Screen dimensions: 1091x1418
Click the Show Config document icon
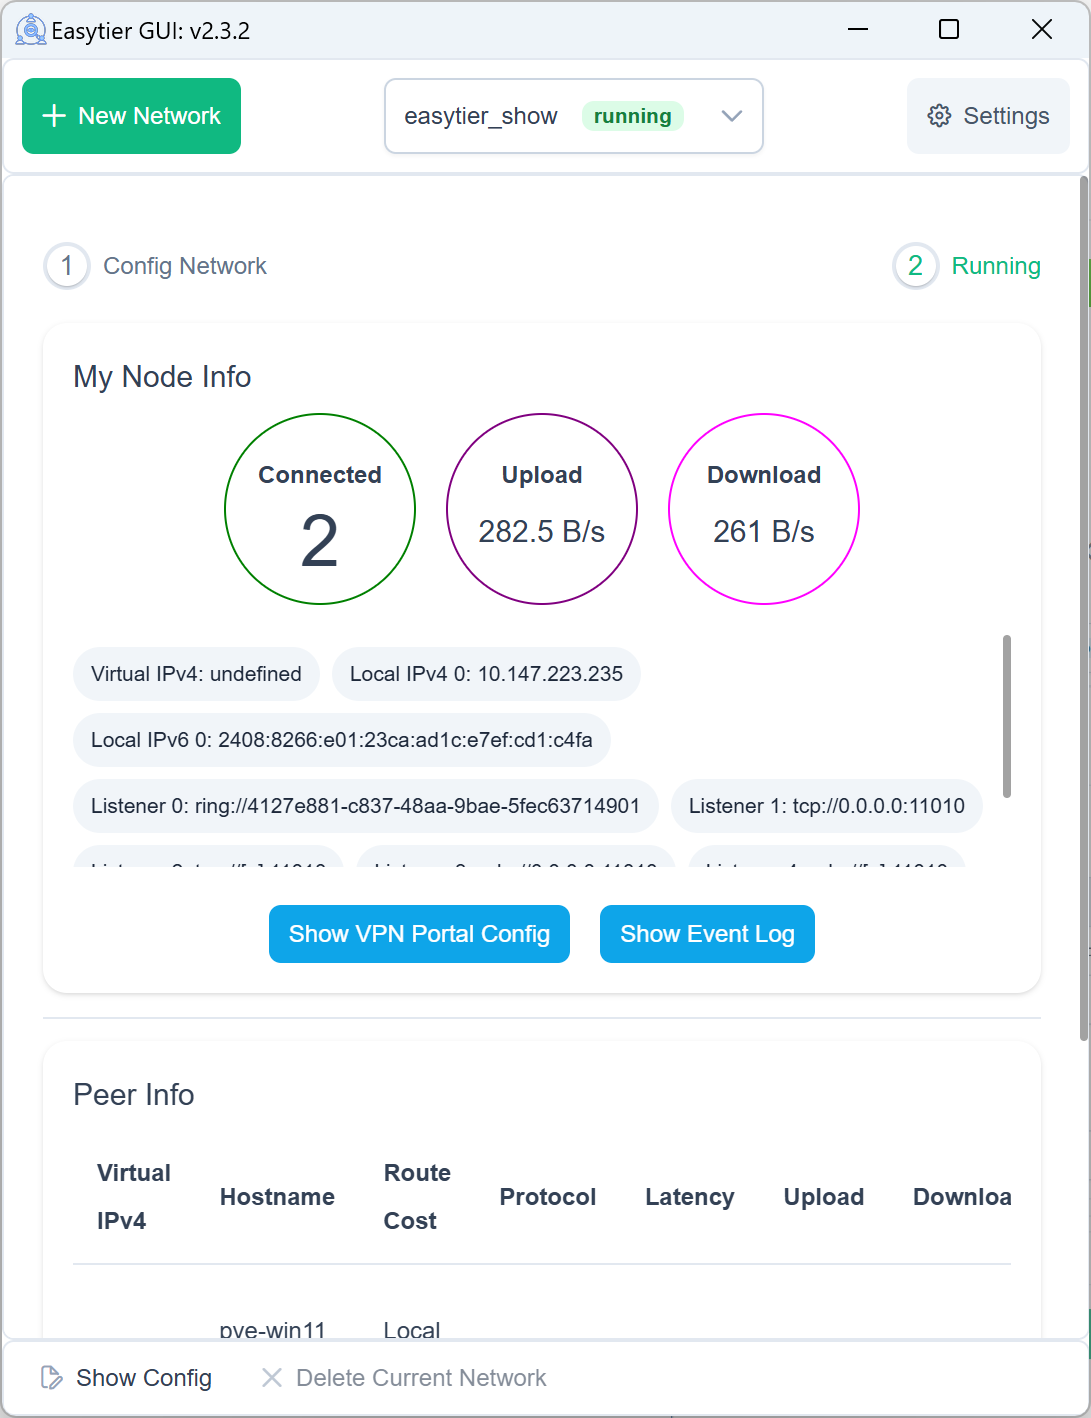(50, 1377)
